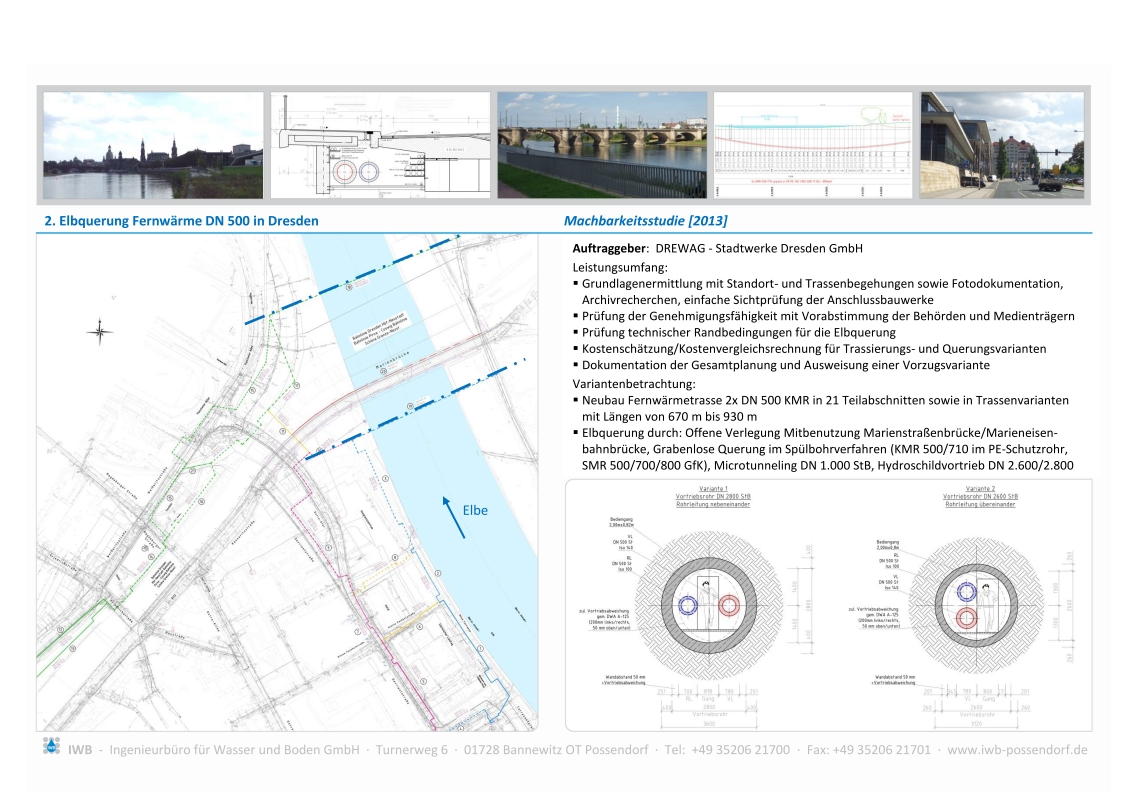The image size is (1123, 794).
Task: Click the compass rose on the map
Action: click(99, 331)
